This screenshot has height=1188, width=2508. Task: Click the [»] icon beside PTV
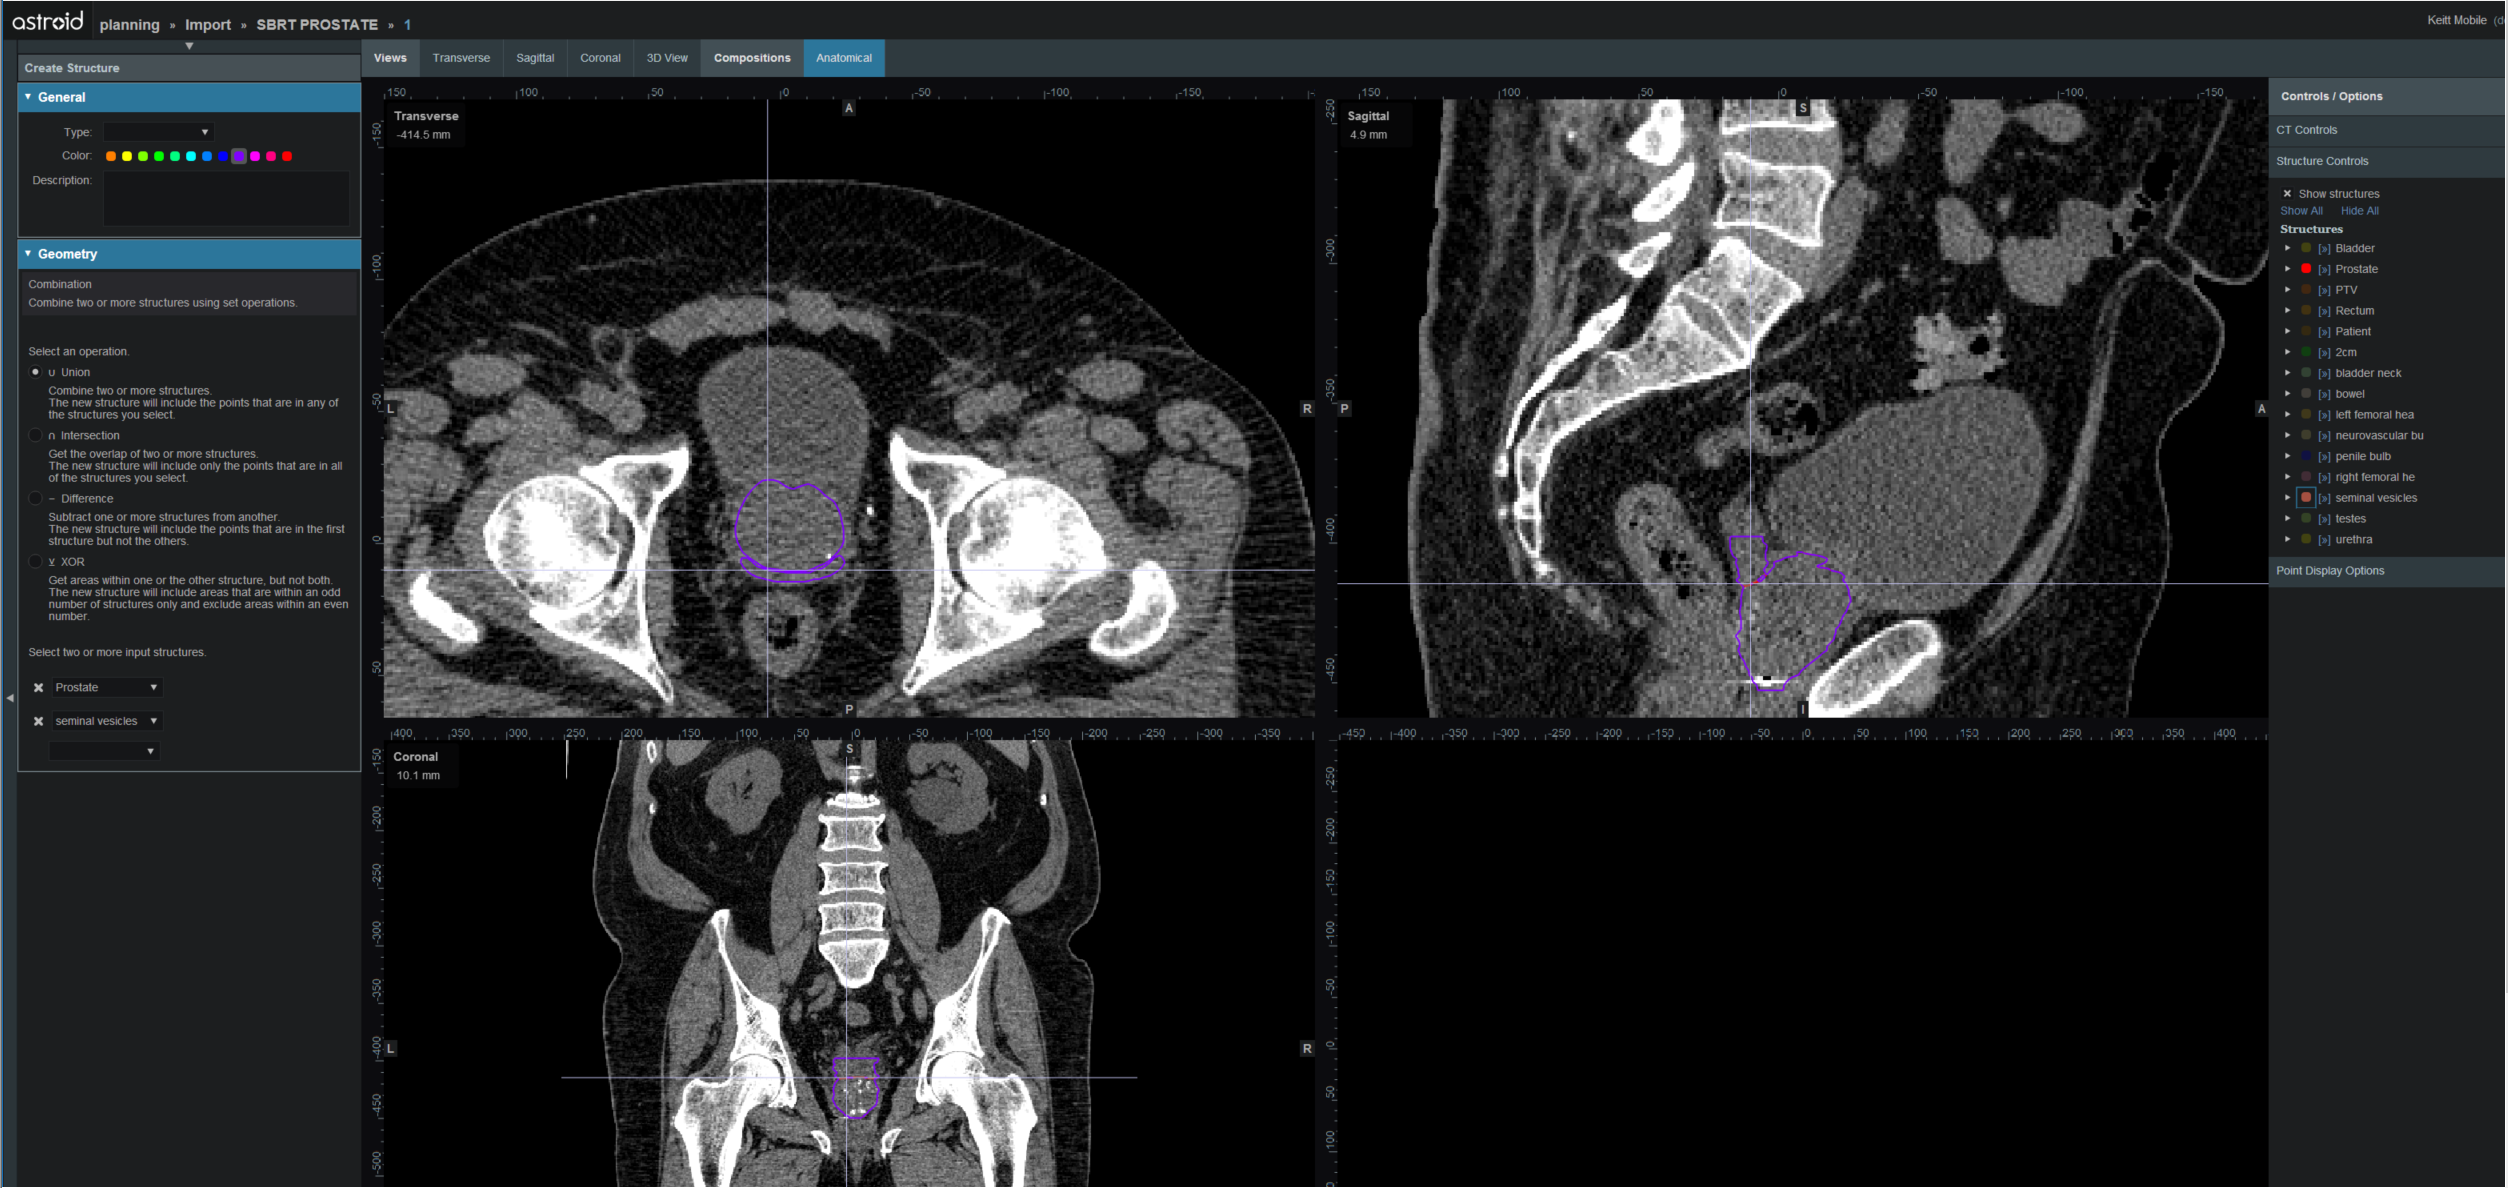click(2324, 290)
